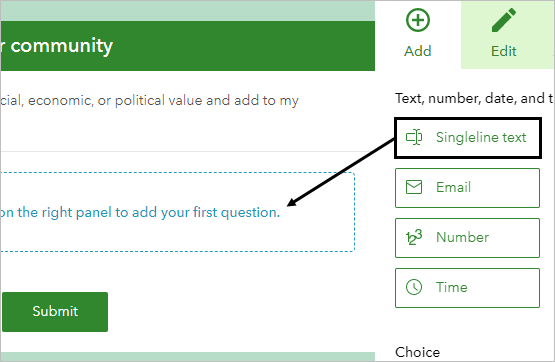The width and height of the screenshot is (555, 362).
Task: Add an Email question
Action: coord(467,188)
